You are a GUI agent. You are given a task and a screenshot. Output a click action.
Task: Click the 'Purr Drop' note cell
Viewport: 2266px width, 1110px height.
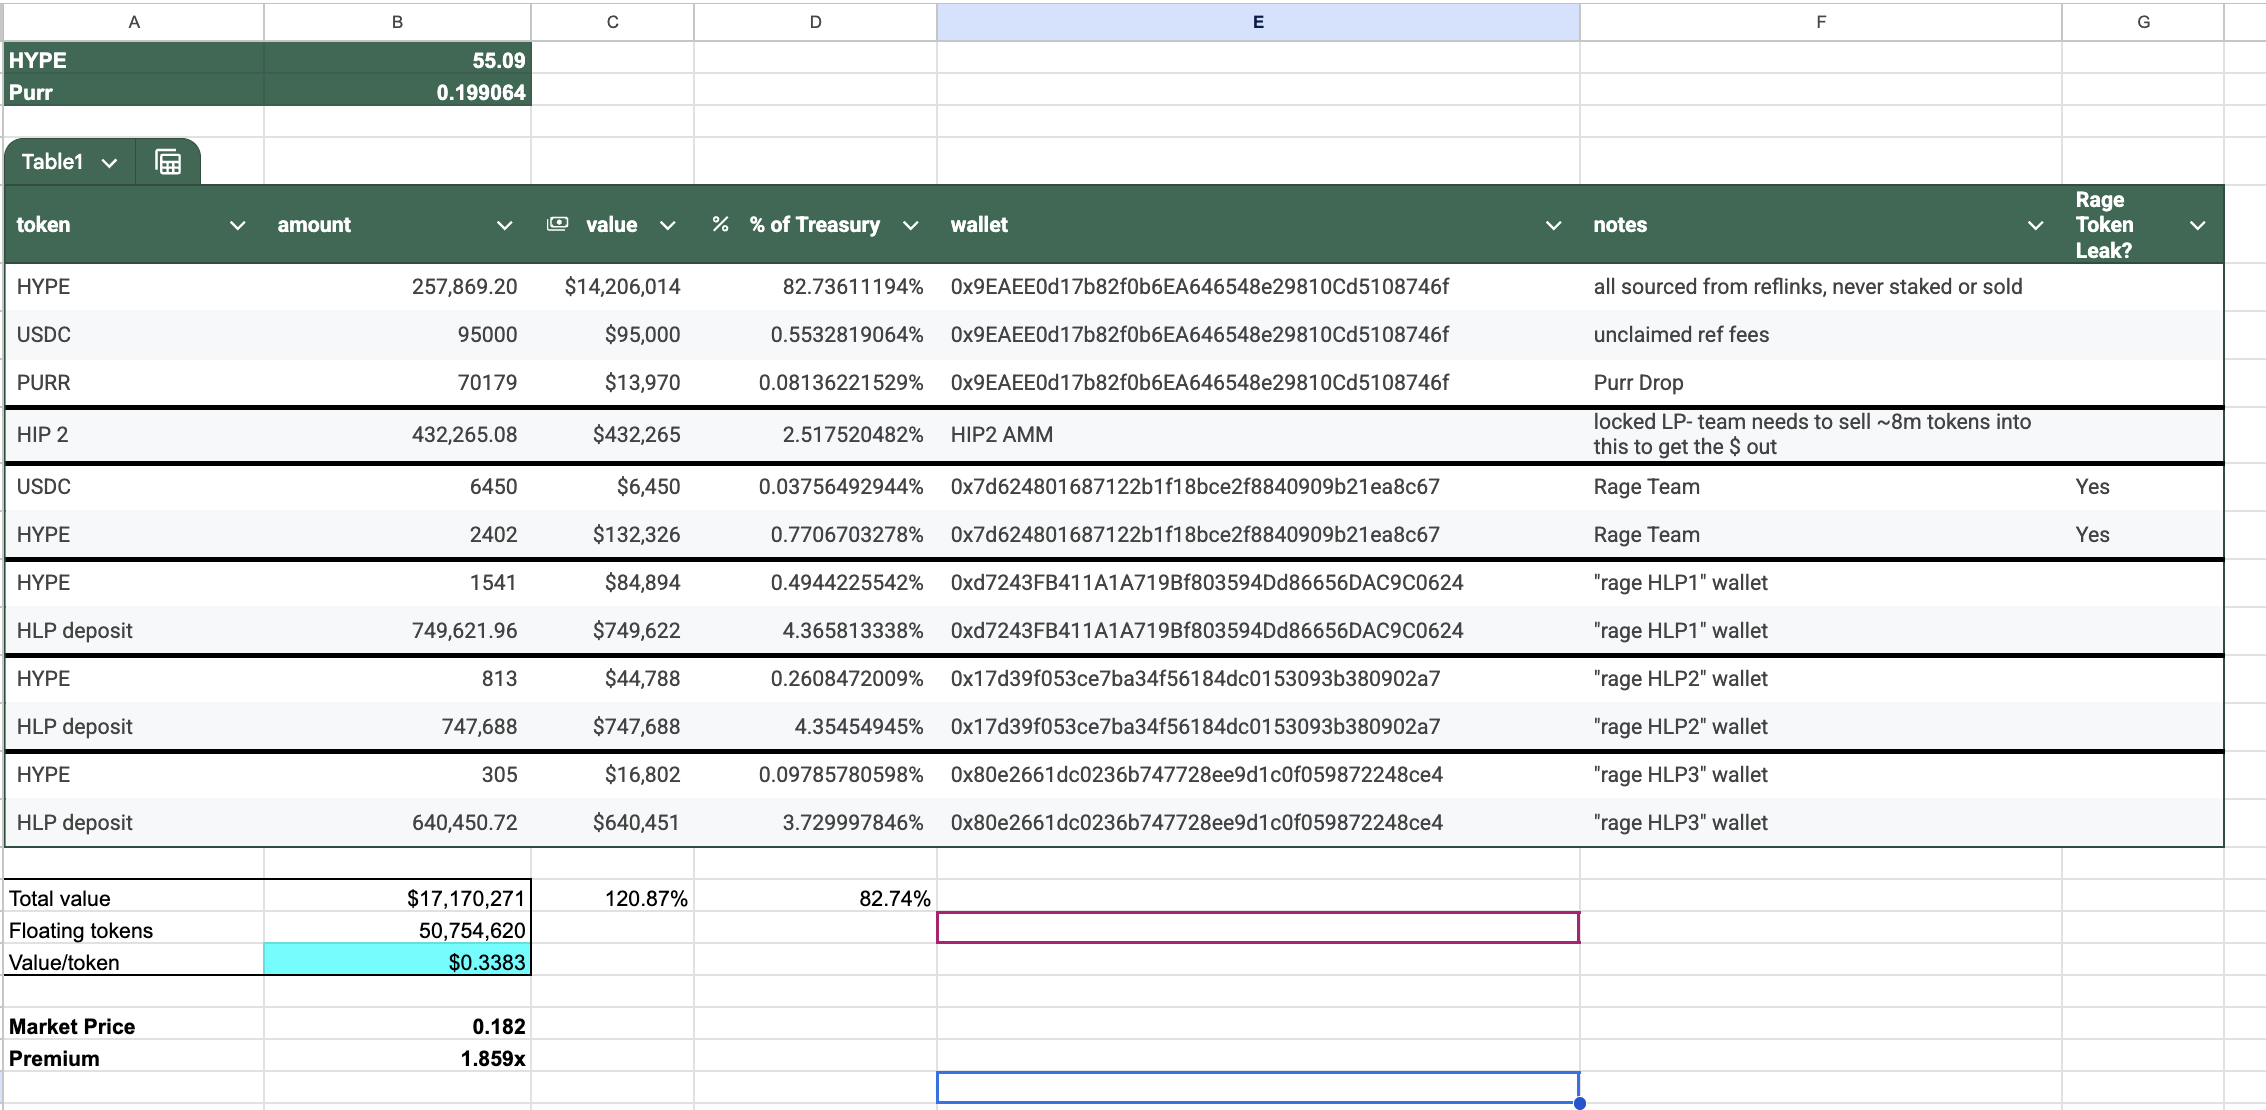tap(1821, 383)
